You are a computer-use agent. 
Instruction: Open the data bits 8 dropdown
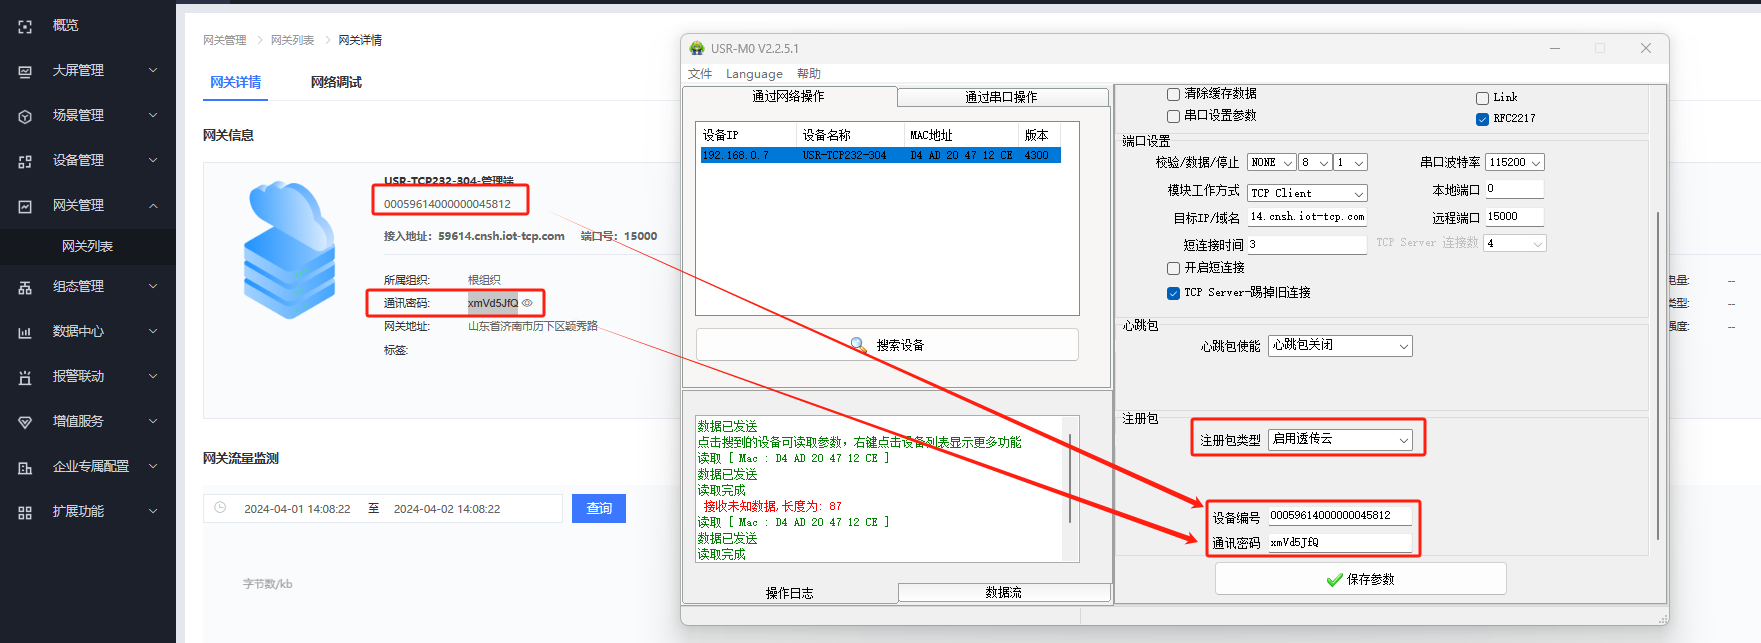[x=1315, y=162]
